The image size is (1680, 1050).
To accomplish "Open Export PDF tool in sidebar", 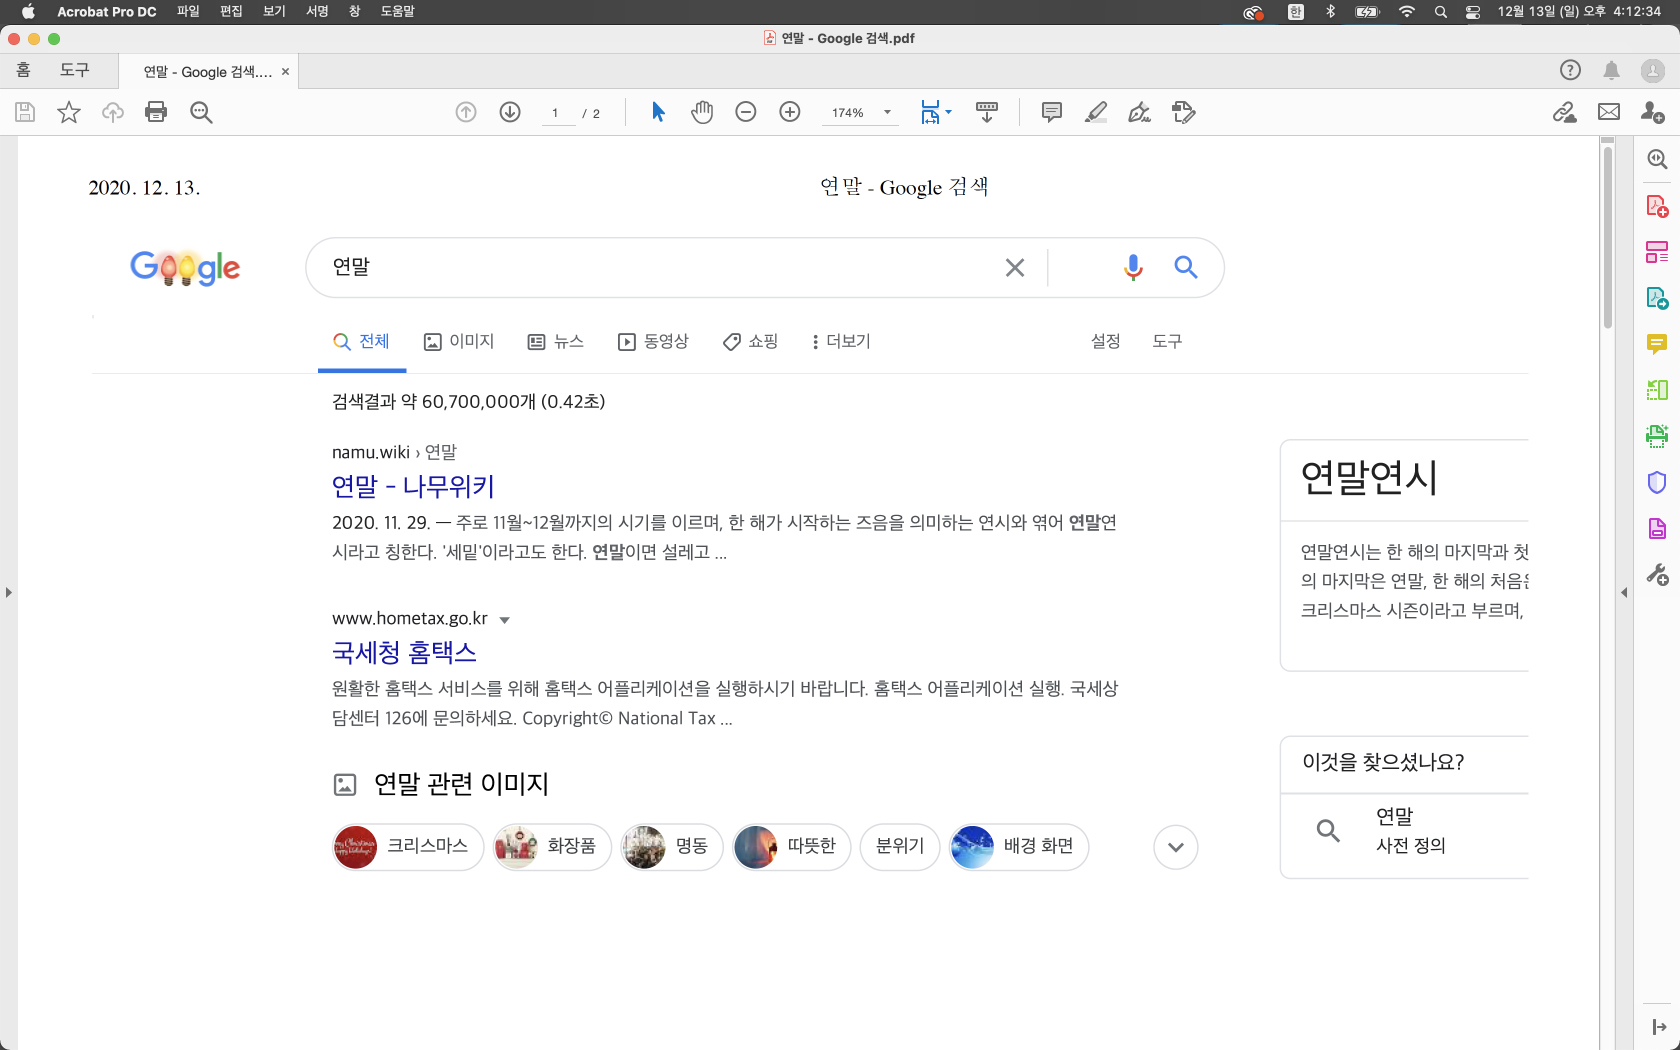I will point(1657,298).
